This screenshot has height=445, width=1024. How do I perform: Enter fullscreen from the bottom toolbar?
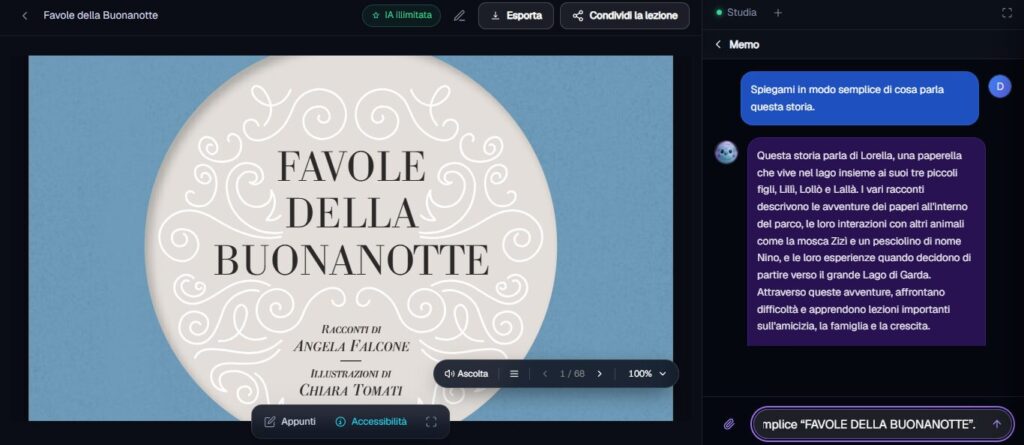pyautogui.click(x=431, y=422)
